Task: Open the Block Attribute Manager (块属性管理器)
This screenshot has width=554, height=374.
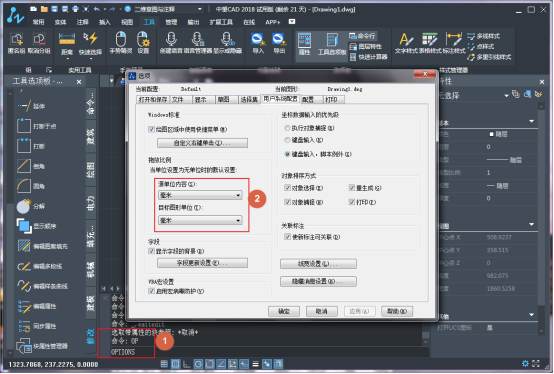Action: pos(42,346)
